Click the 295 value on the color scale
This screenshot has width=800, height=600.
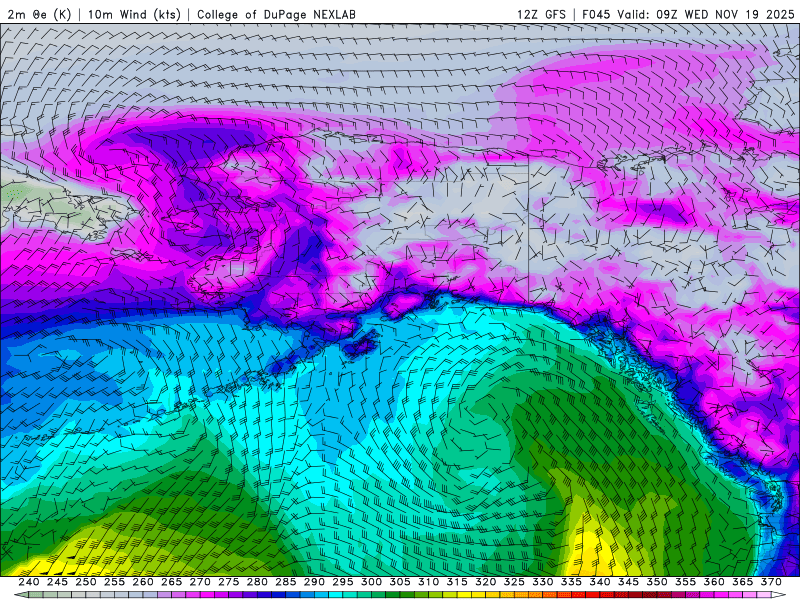[343, 582]
